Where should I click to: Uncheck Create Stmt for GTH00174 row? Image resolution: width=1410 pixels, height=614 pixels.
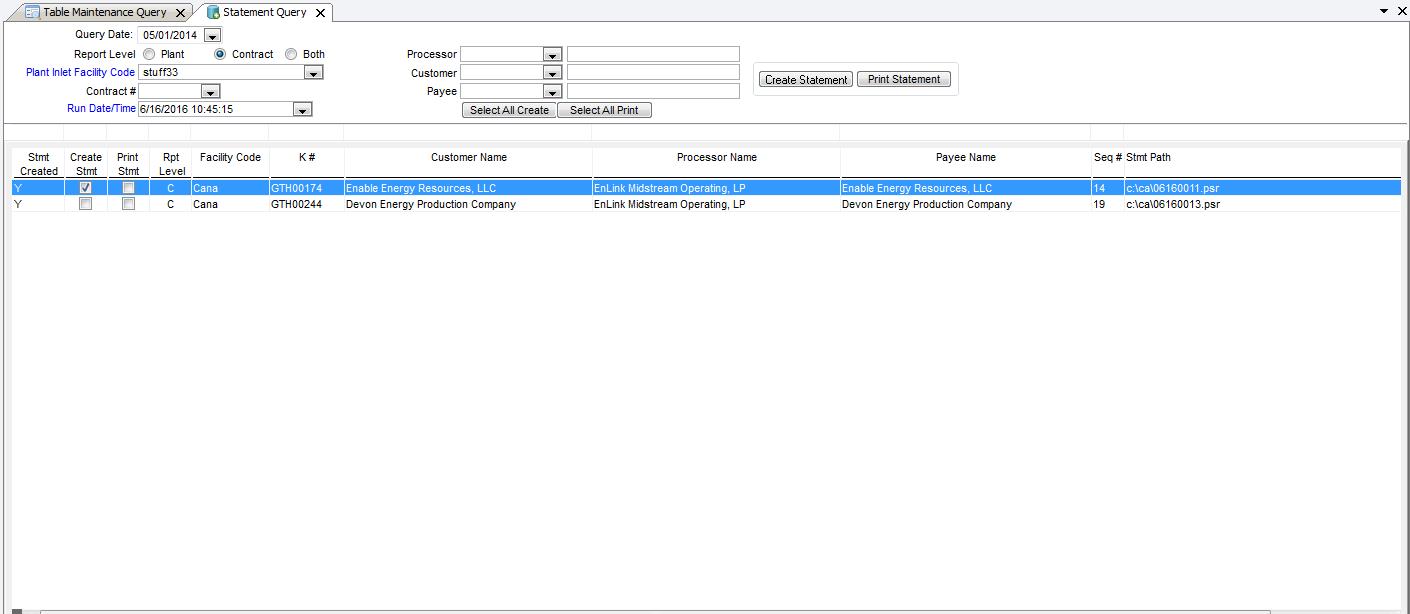point(86,188)
